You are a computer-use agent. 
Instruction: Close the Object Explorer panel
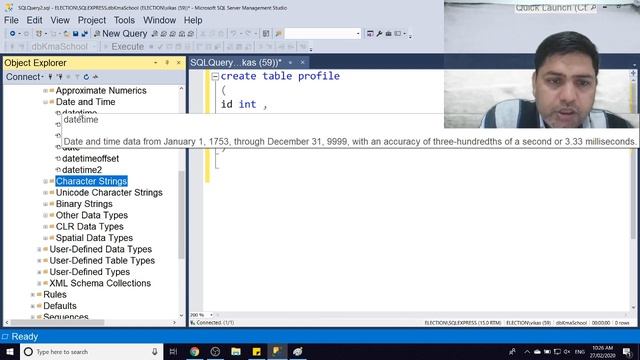178,62
